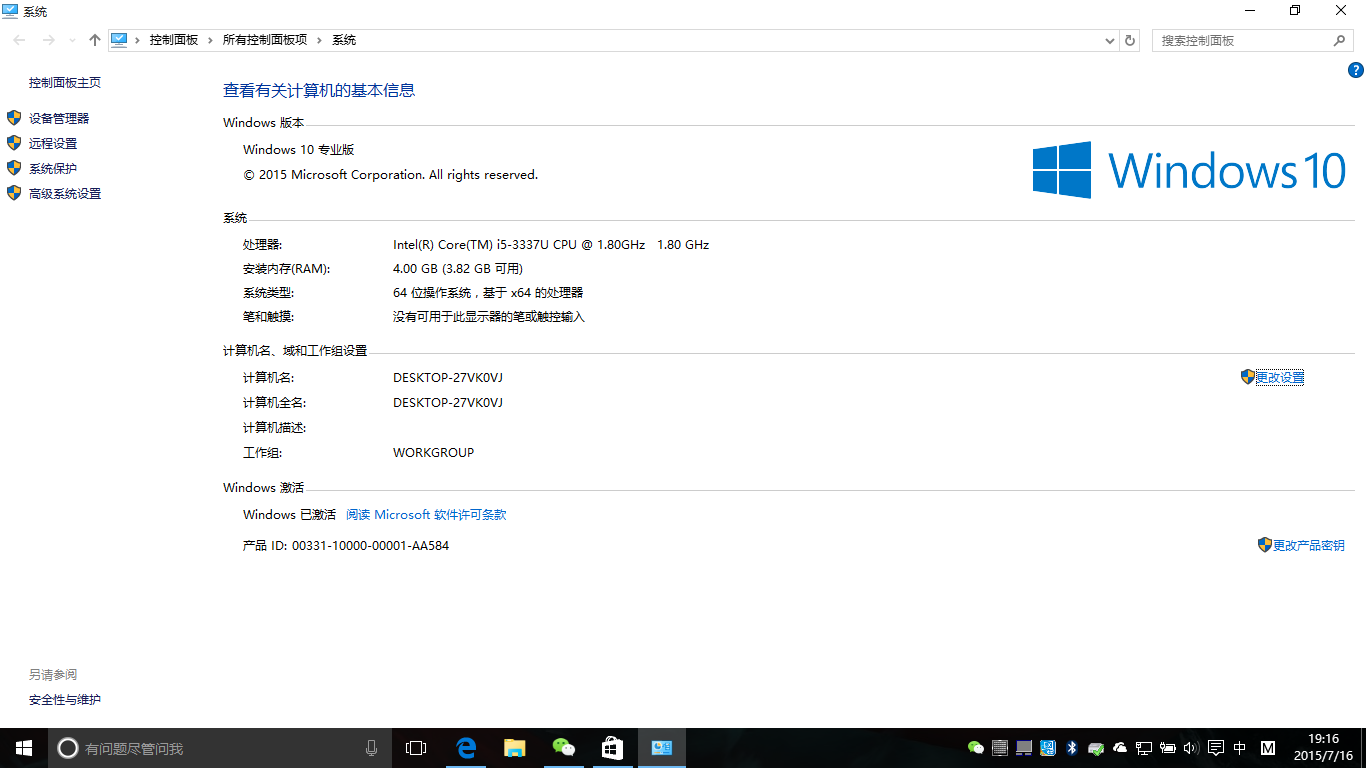Open the Action Center notification icon
The height and width of the screenshot is (768, 1366).
click(1214, 747)
